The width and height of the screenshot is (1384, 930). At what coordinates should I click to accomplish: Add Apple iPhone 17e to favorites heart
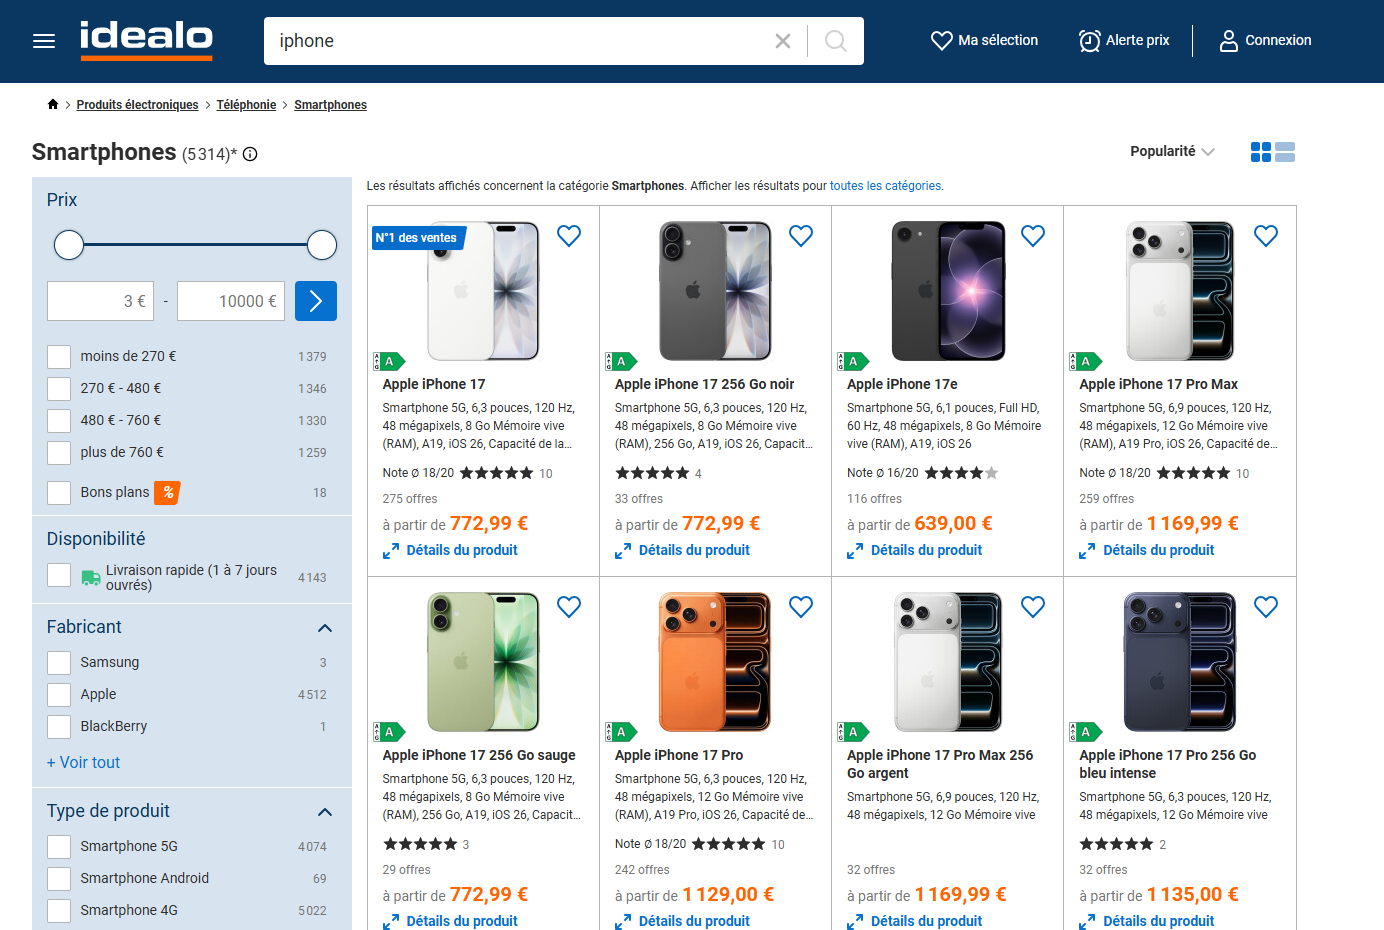[1033, 236]
